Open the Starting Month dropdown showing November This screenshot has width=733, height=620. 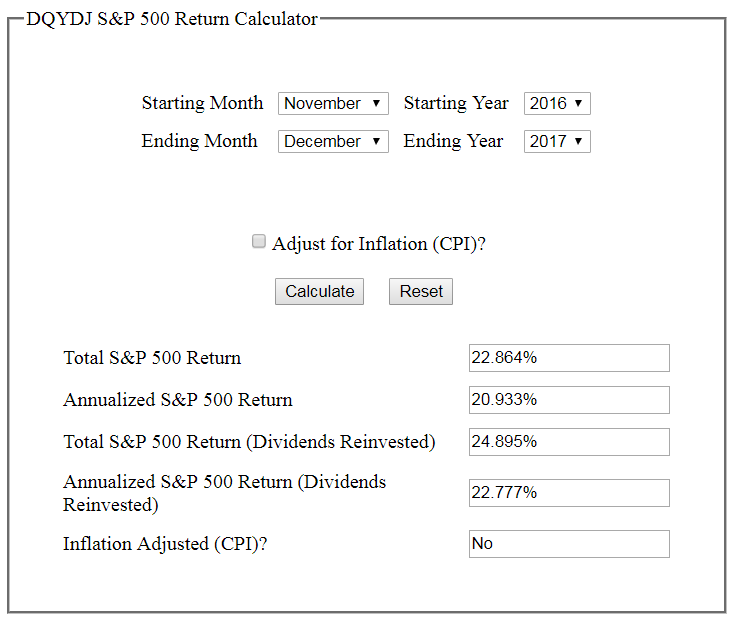[333, 103]
